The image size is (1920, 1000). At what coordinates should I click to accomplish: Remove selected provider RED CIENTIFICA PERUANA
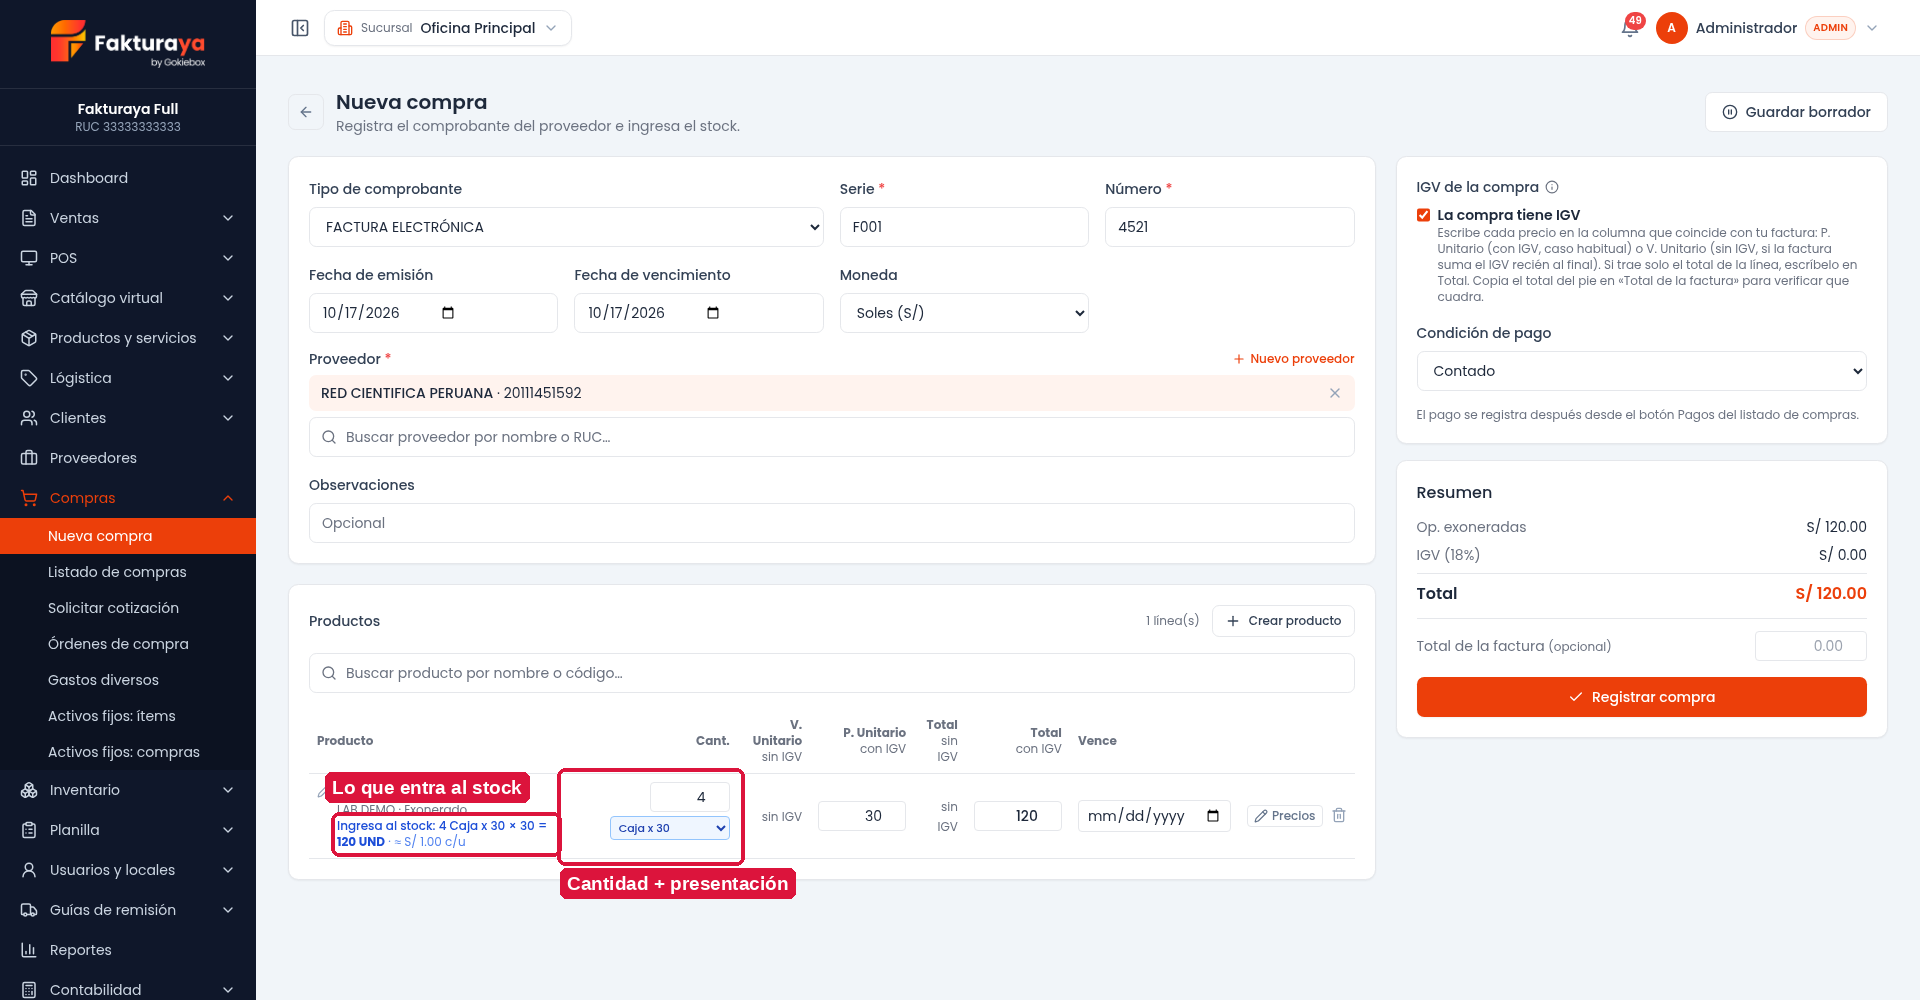tap(1334, 393)
